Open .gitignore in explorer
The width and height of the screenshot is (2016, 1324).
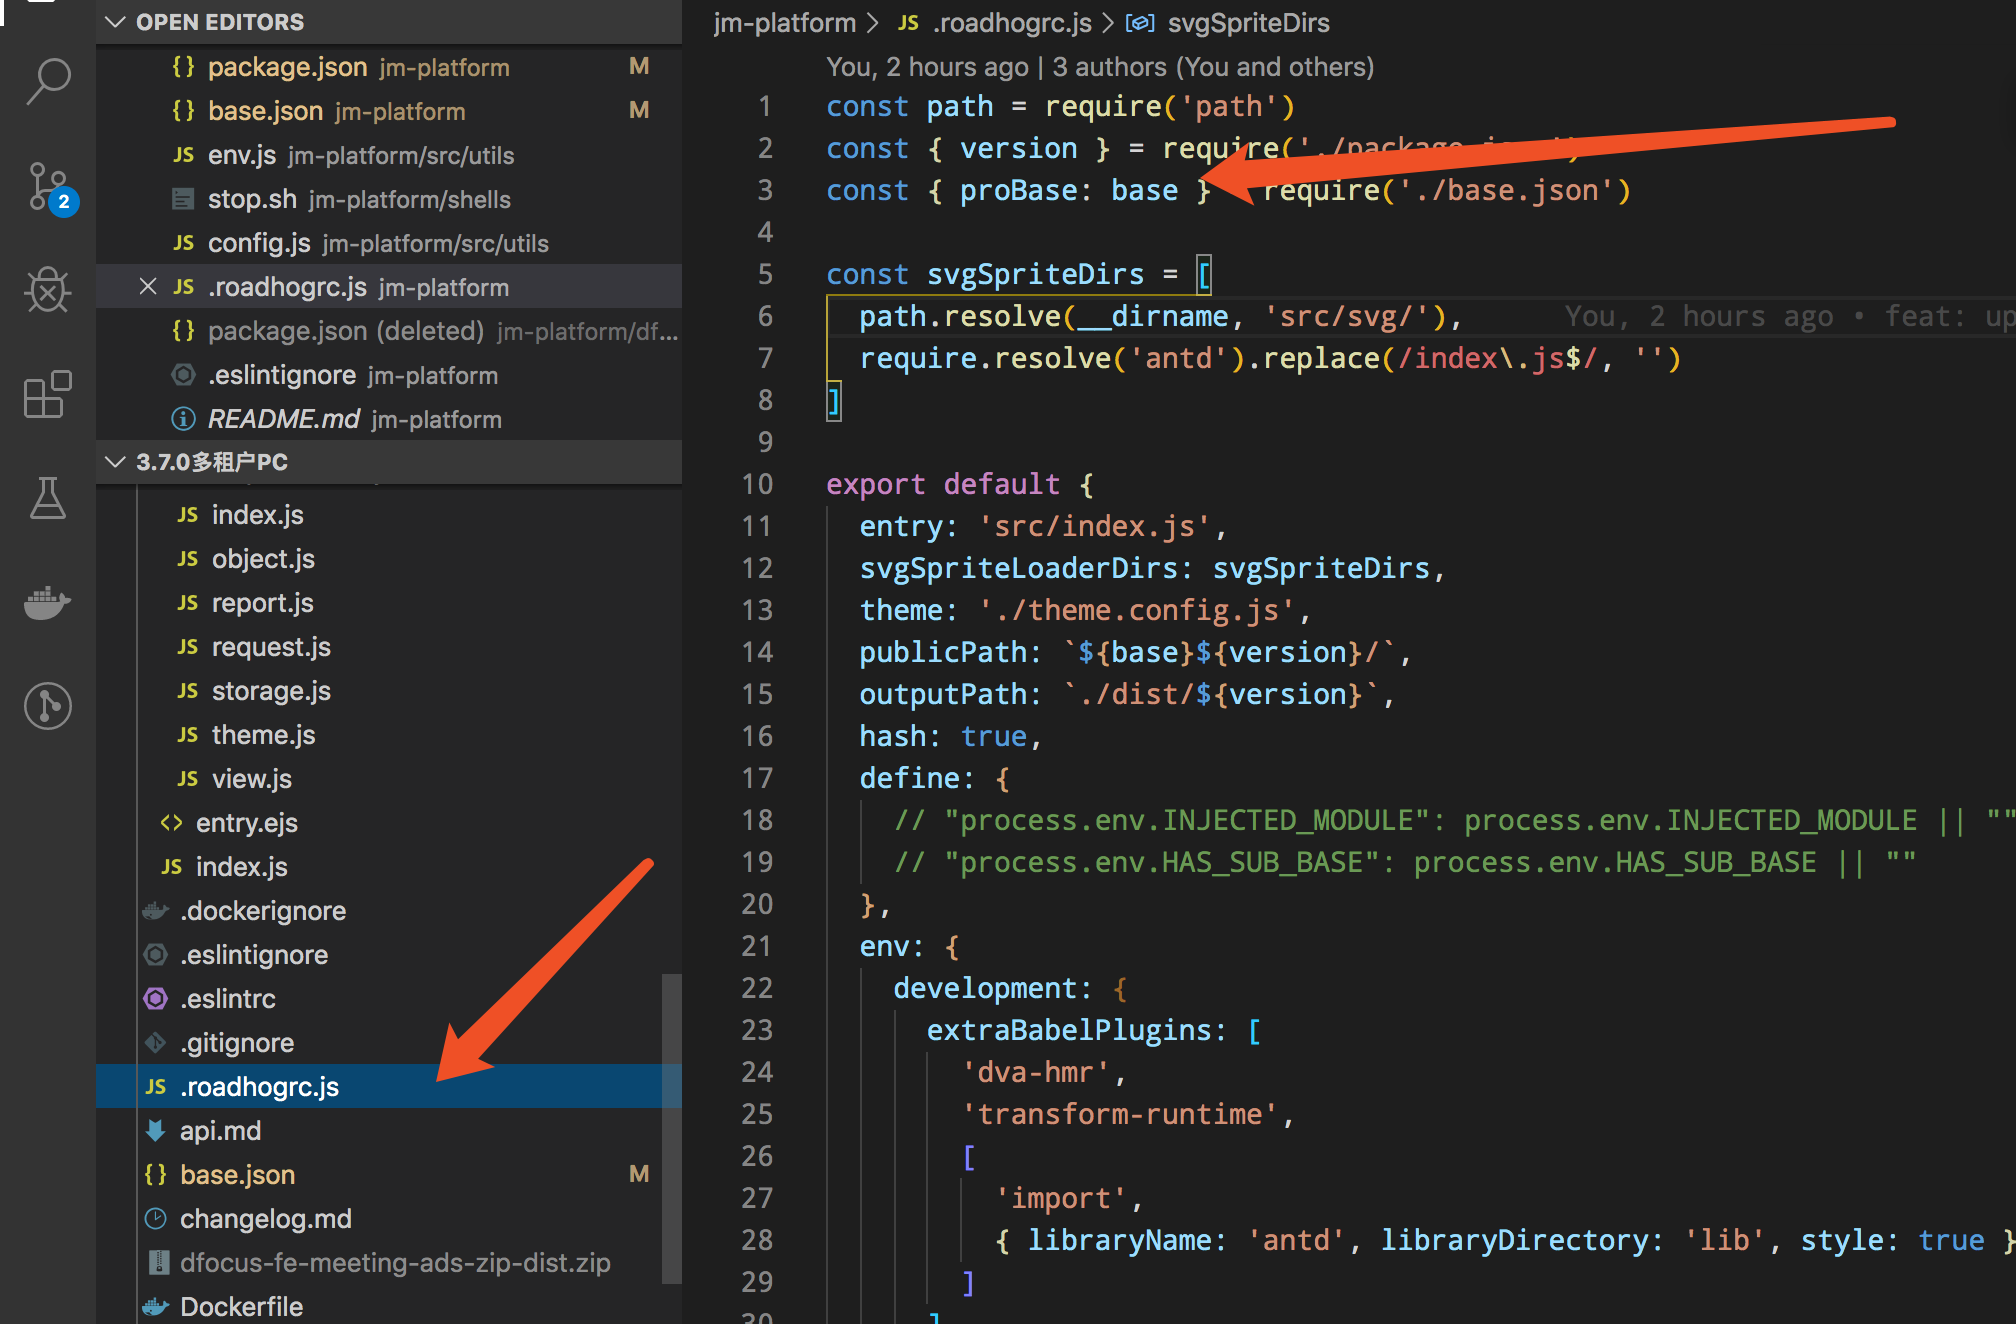(389, 1043)
